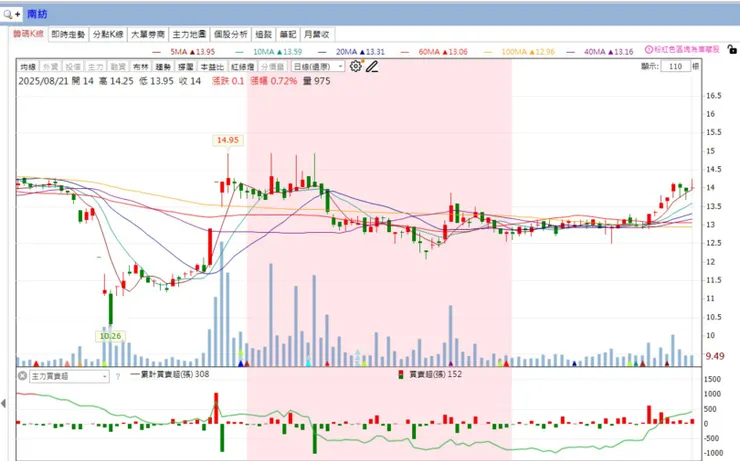This screenshot has width=740, height=461.
Task: Toggle the 本益比 overlay button
Action: [x=212, y=67]
